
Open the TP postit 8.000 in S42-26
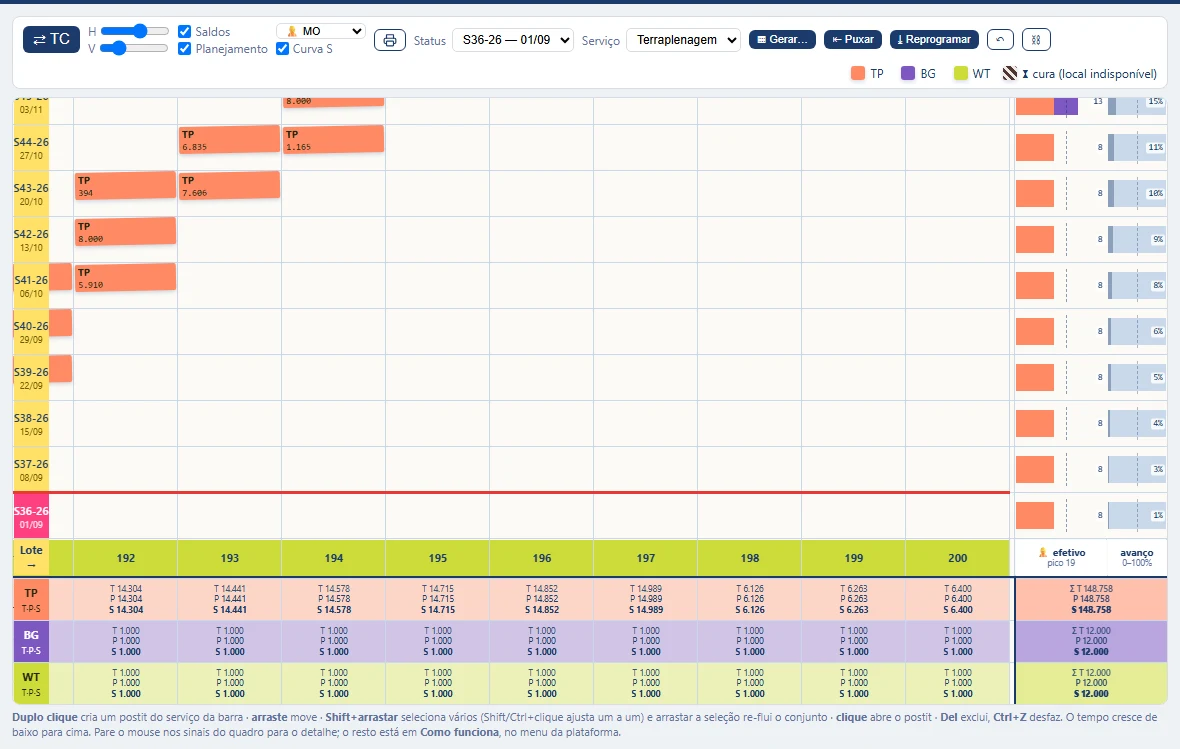(125, 232)
